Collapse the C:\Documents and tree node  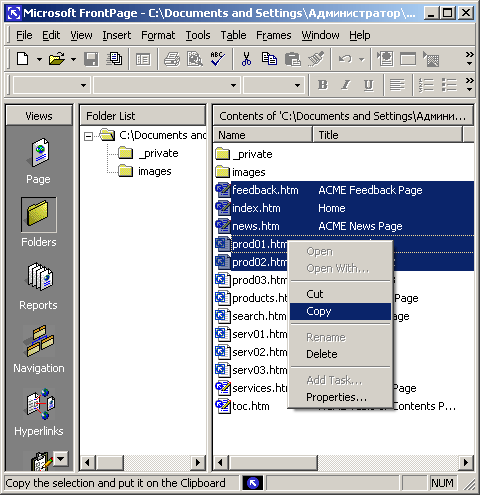(88, 136)
